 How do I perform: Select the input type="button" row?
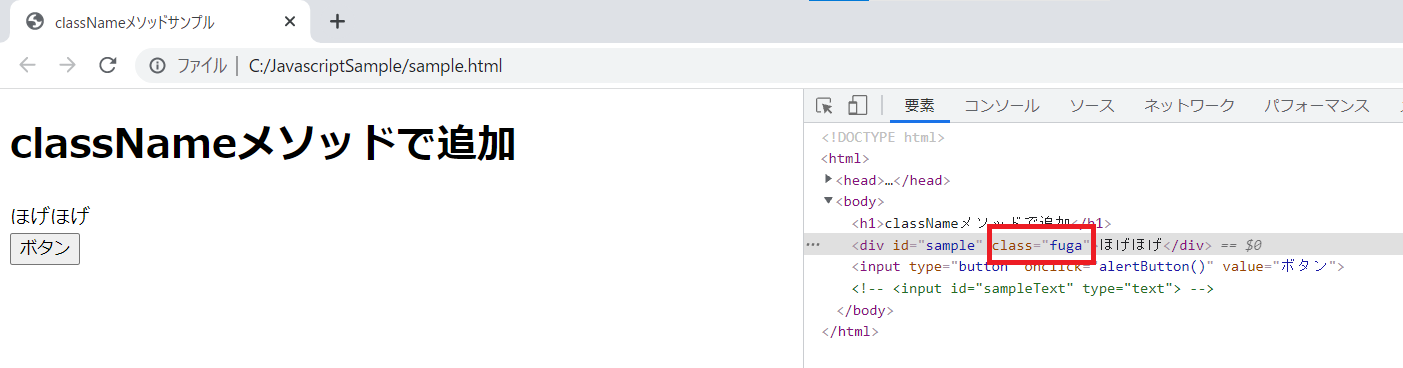[1098, 267]
